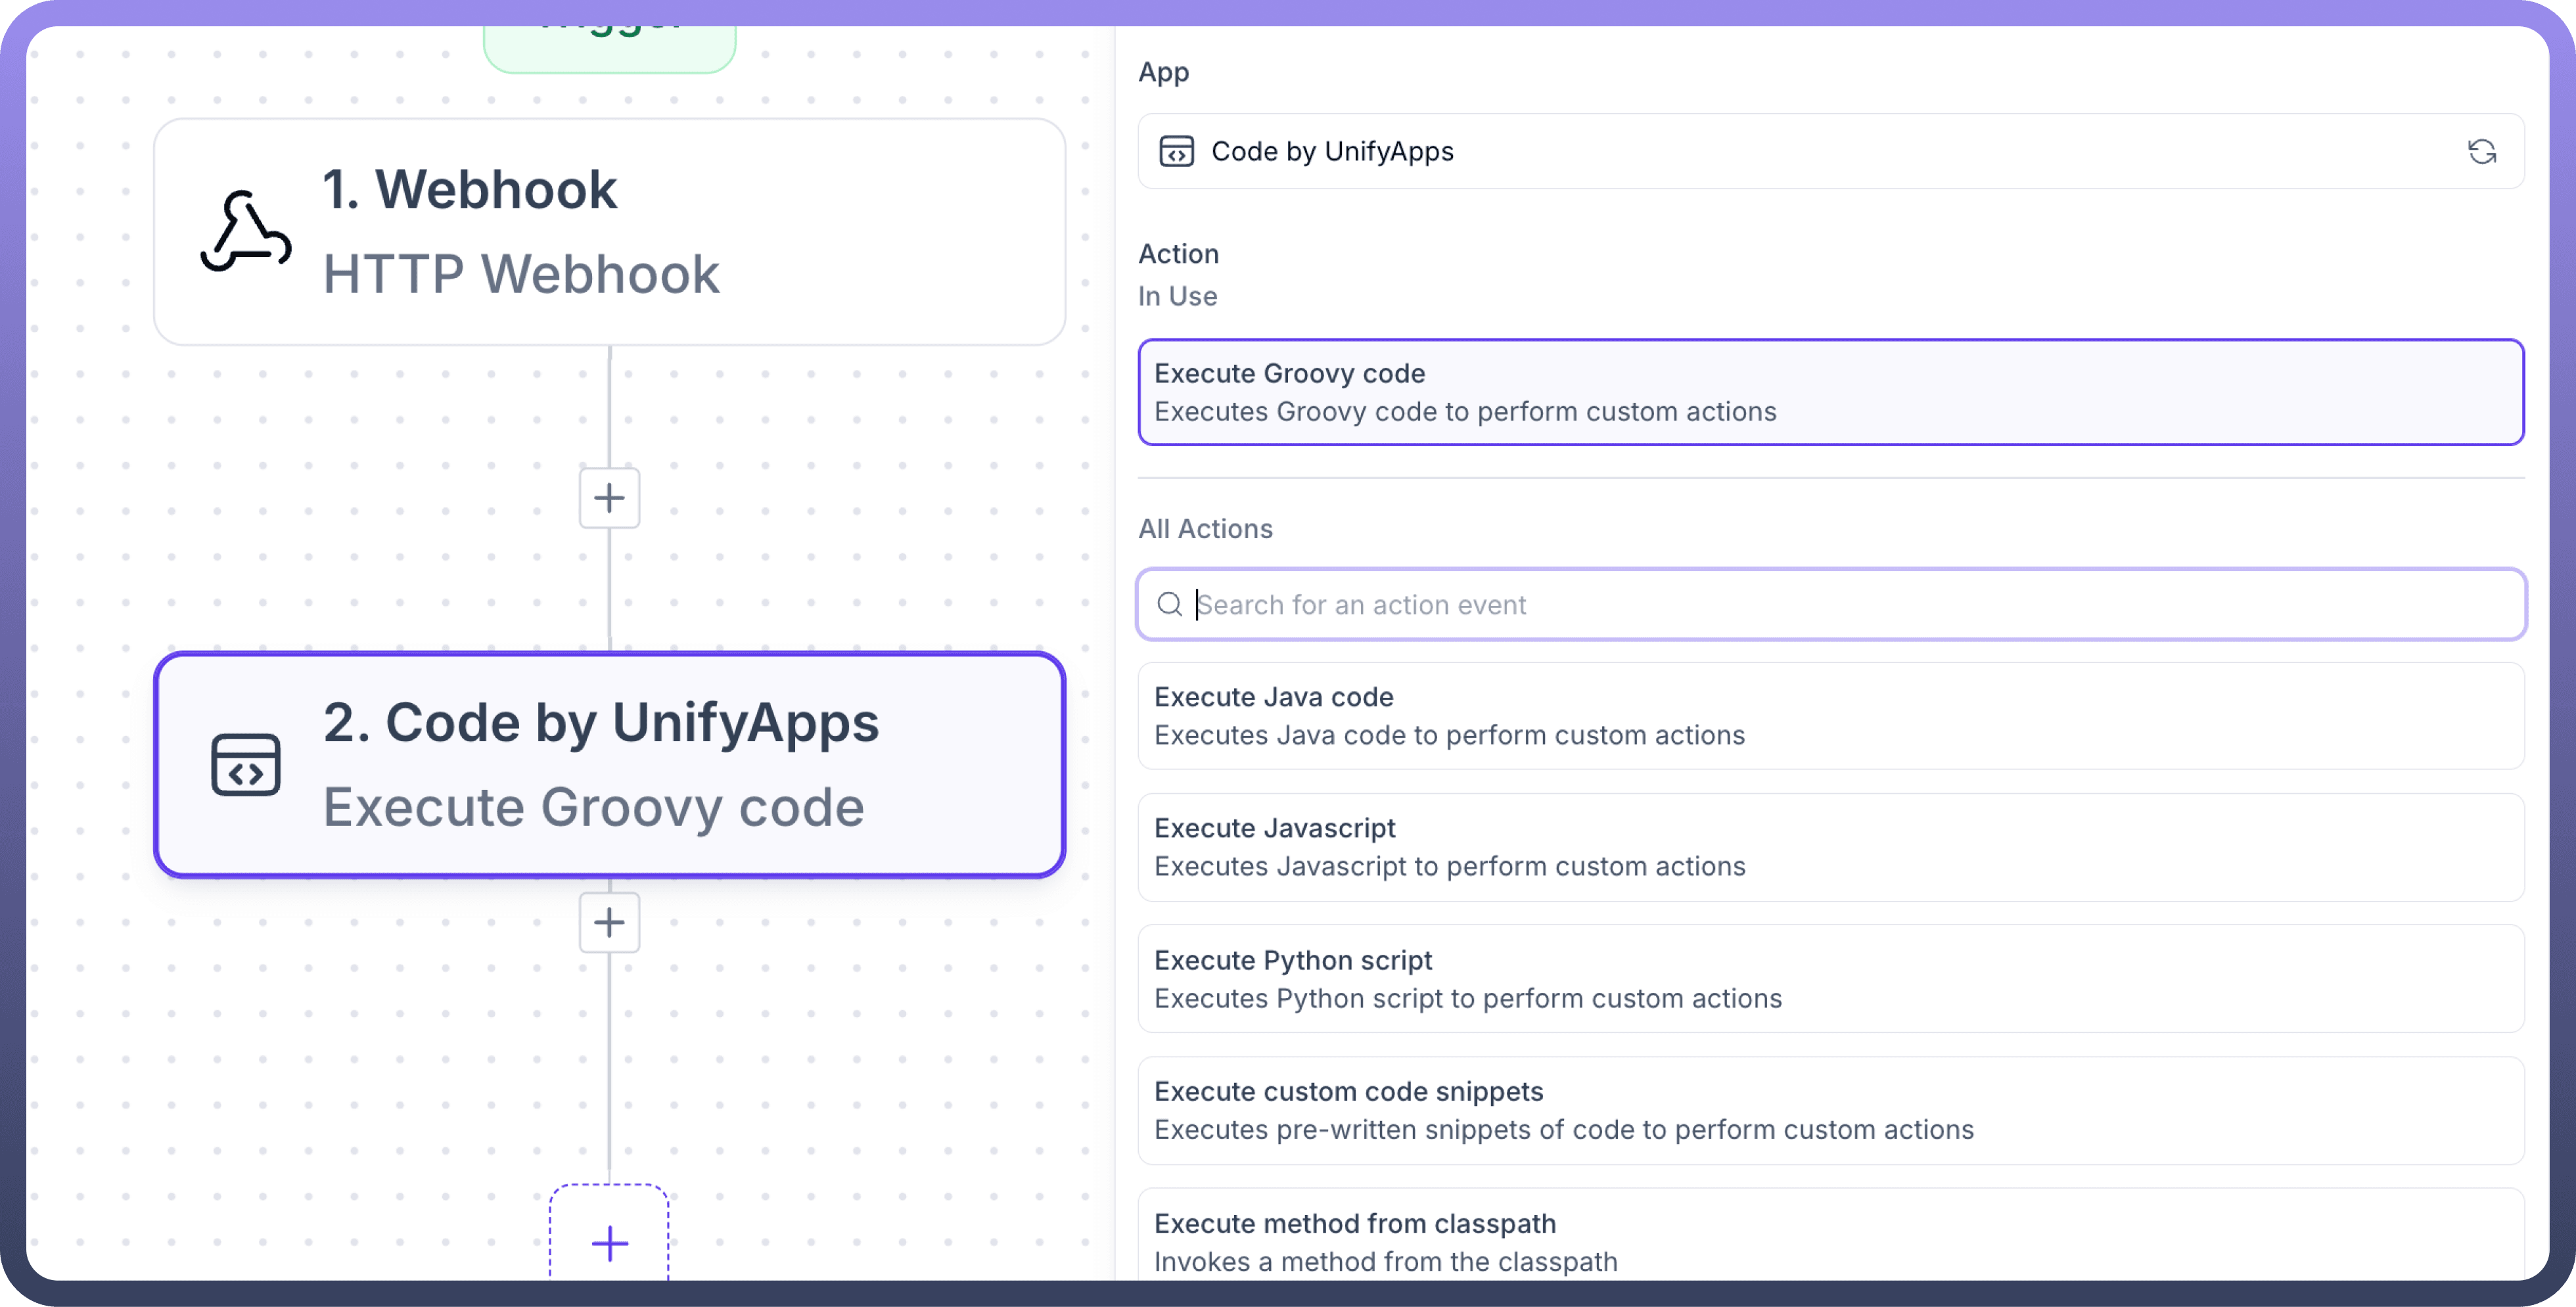The width and height of the screenshot is (2576, 1307).
Task: Focus the Search for an action event field
Action: (x=1850, y=604)
